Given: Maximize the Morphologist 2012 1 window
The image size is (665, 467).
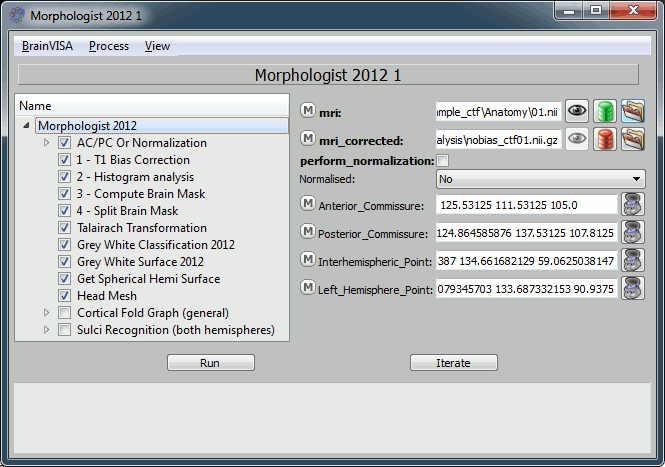Looking at the screenshot, I should tap(596, 10).
